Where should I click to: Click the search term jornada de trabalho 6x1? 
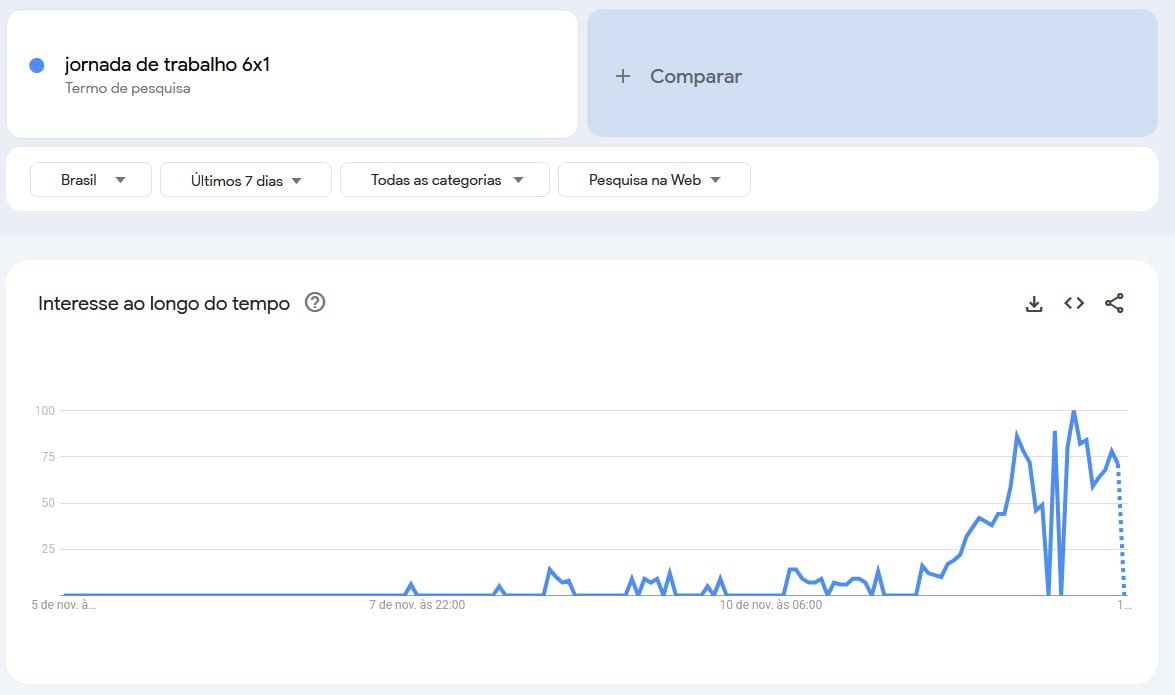(167, 65)
